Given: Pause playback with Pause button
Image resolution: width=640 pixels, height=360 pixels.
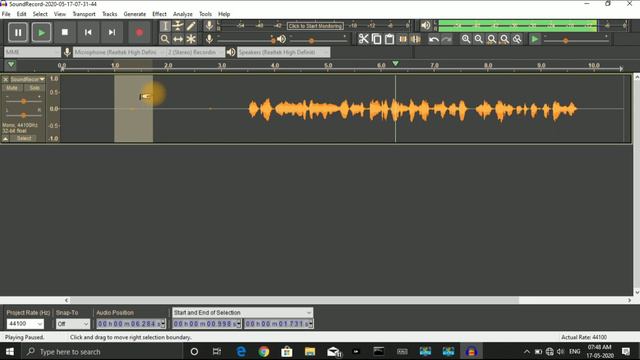Looking at the screenshot, I should (x=18, y=32).
